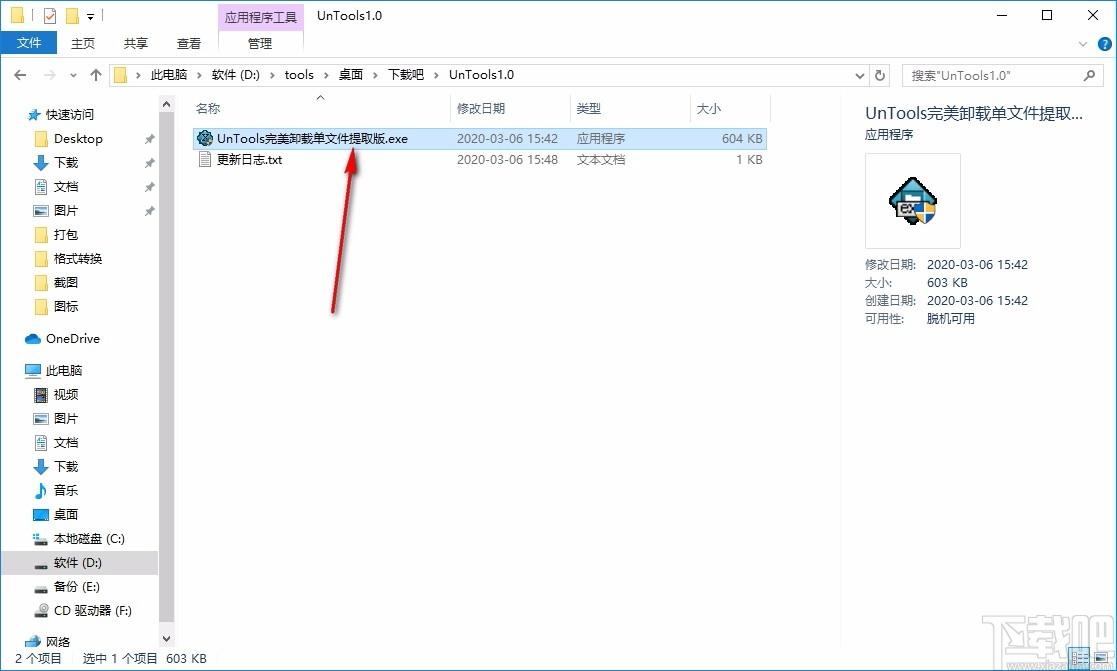Refresh the current folder view

[x=880, y=75]
